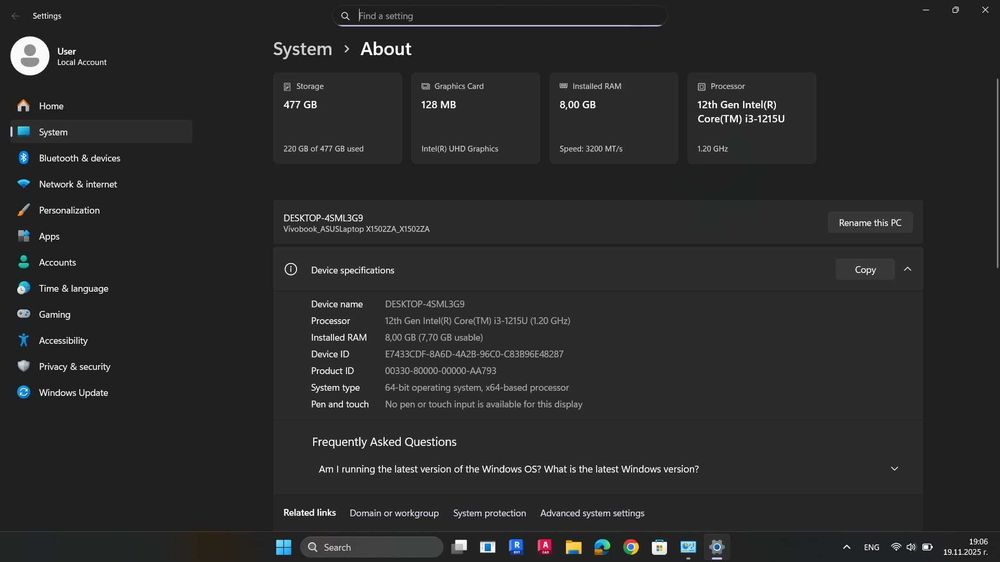
Task: Open the System protection link
Action: [490, 513]
